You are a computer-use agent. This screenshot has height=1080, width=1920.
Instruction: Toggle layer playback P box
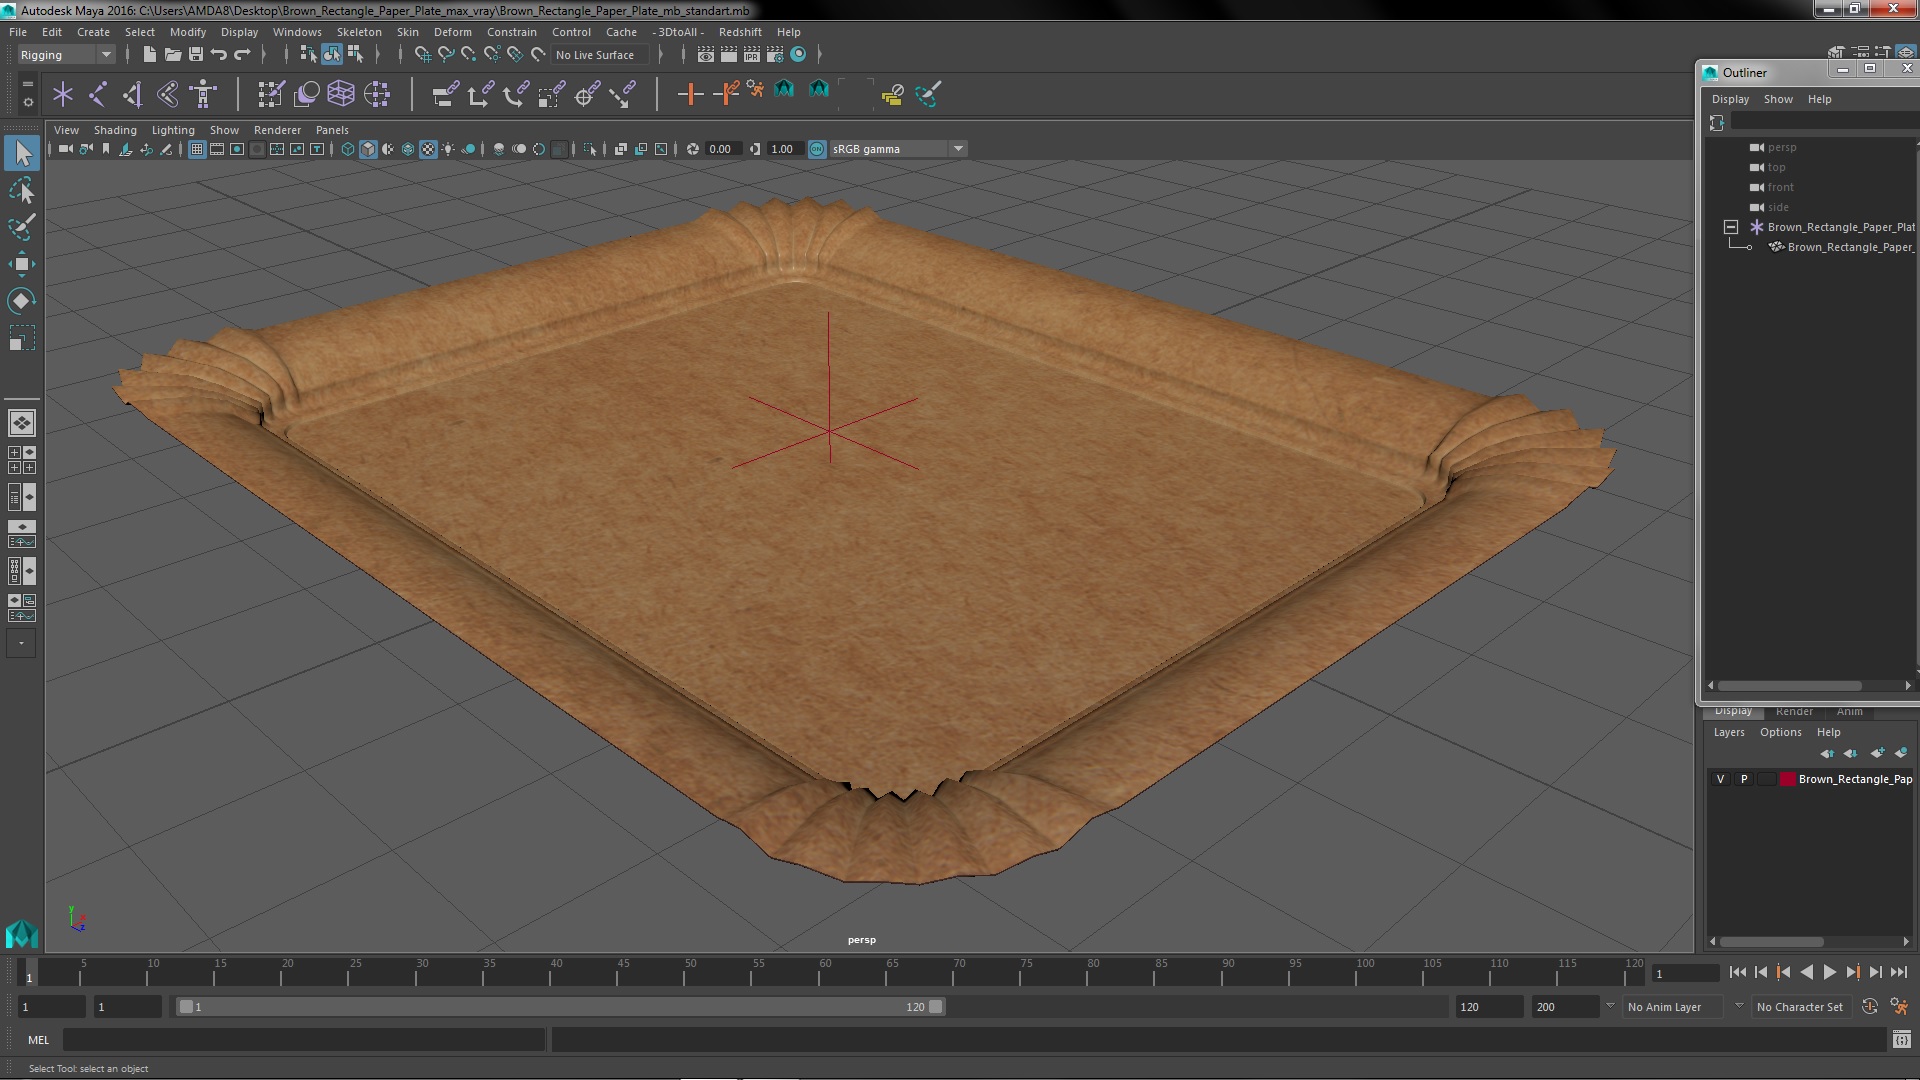click(1744, 779)
